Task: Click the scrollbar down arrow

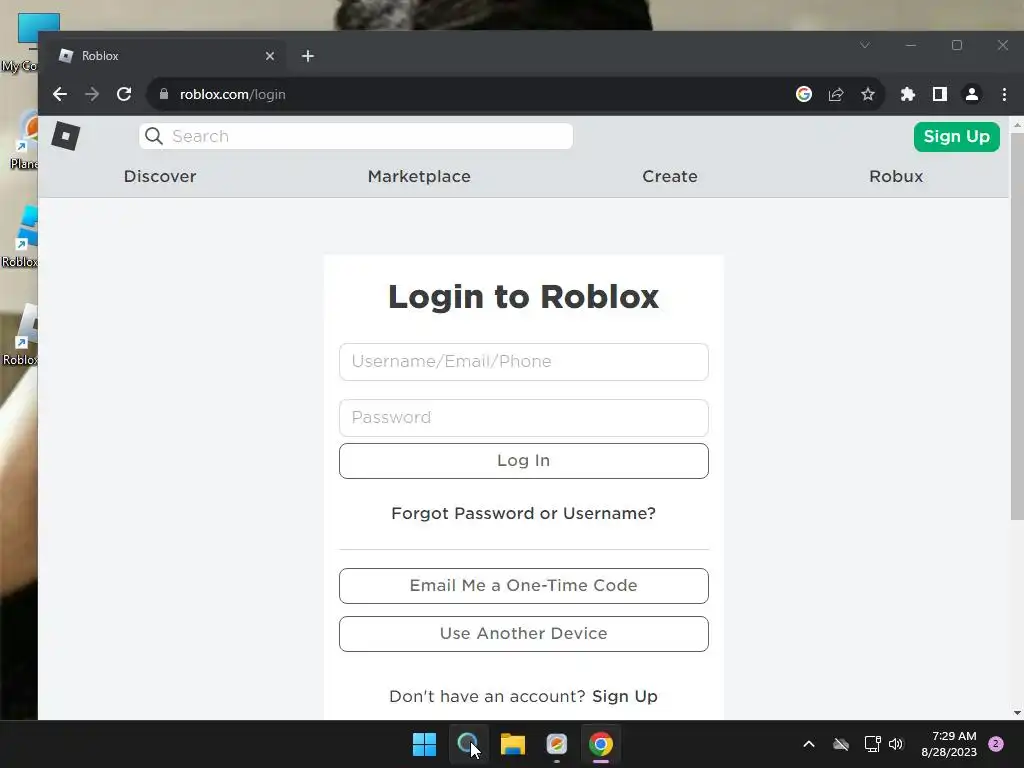Action: pos(1017,713)
